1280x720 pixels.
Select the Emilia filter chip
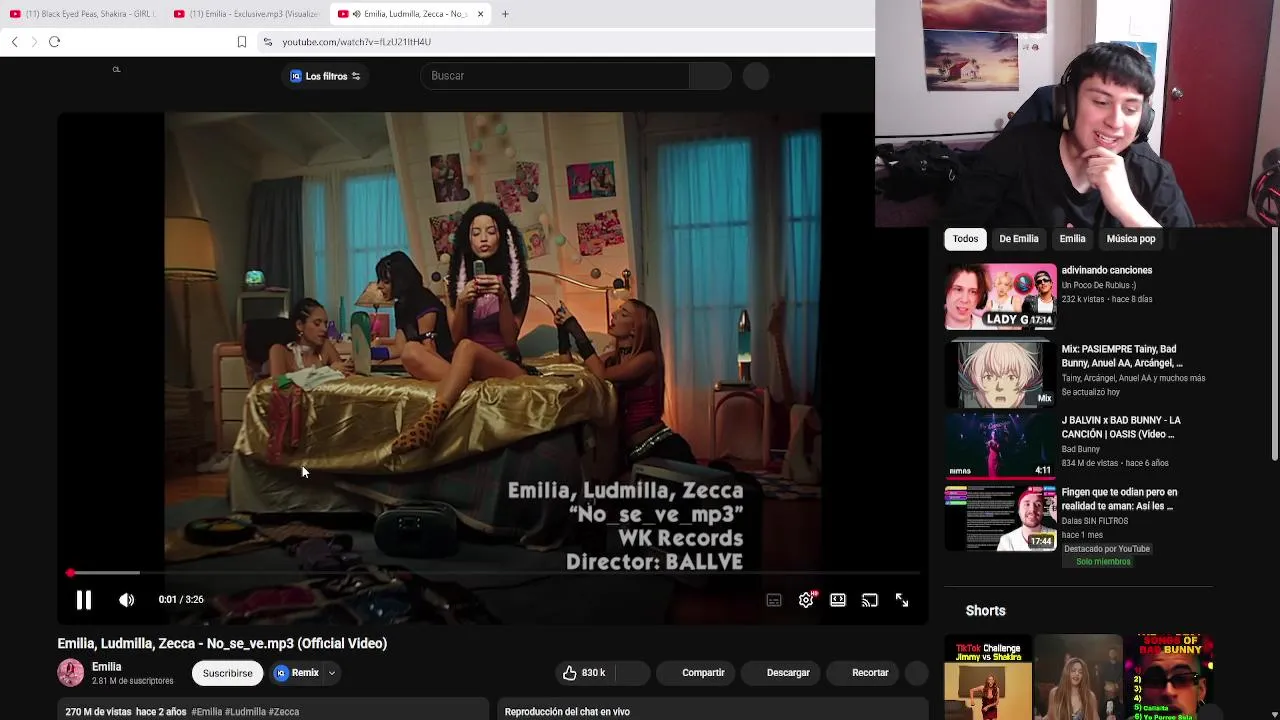(1073, 239)
